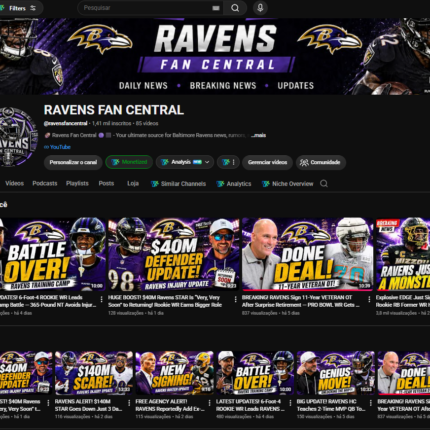Click Gerenciar vídeos button
Viewport: 430px width, 430px height.
[267, 162]
